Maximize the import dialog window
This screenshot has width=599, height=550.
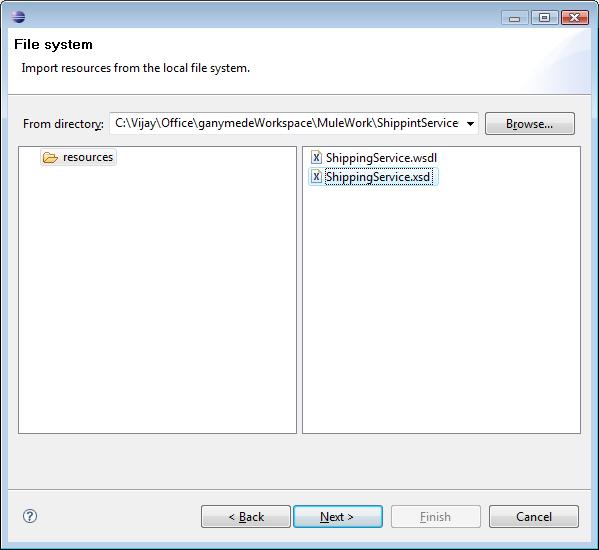tap(544, 18)
